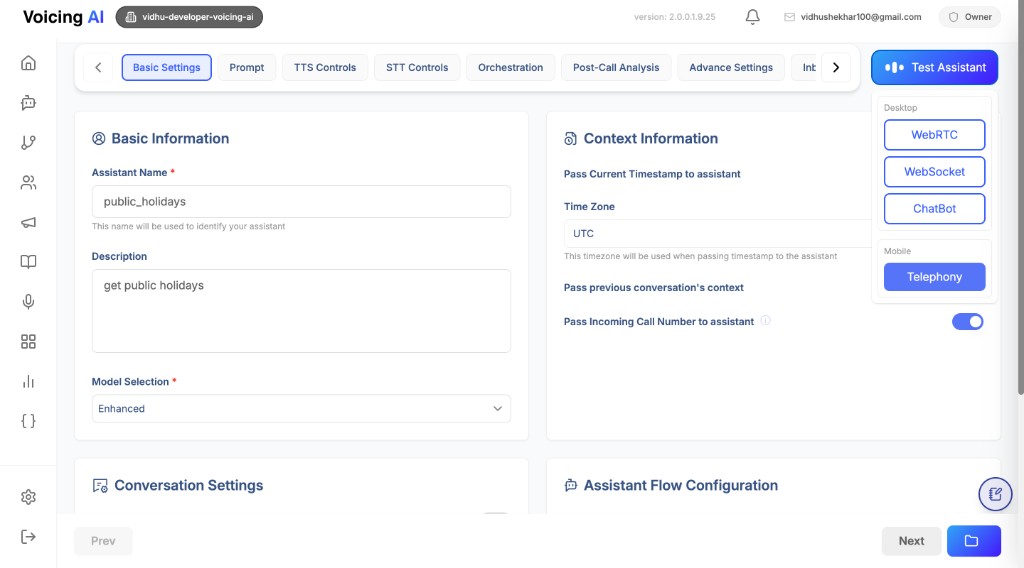
Task: Click the Test Assistant button
Action: tap(935, 67)
